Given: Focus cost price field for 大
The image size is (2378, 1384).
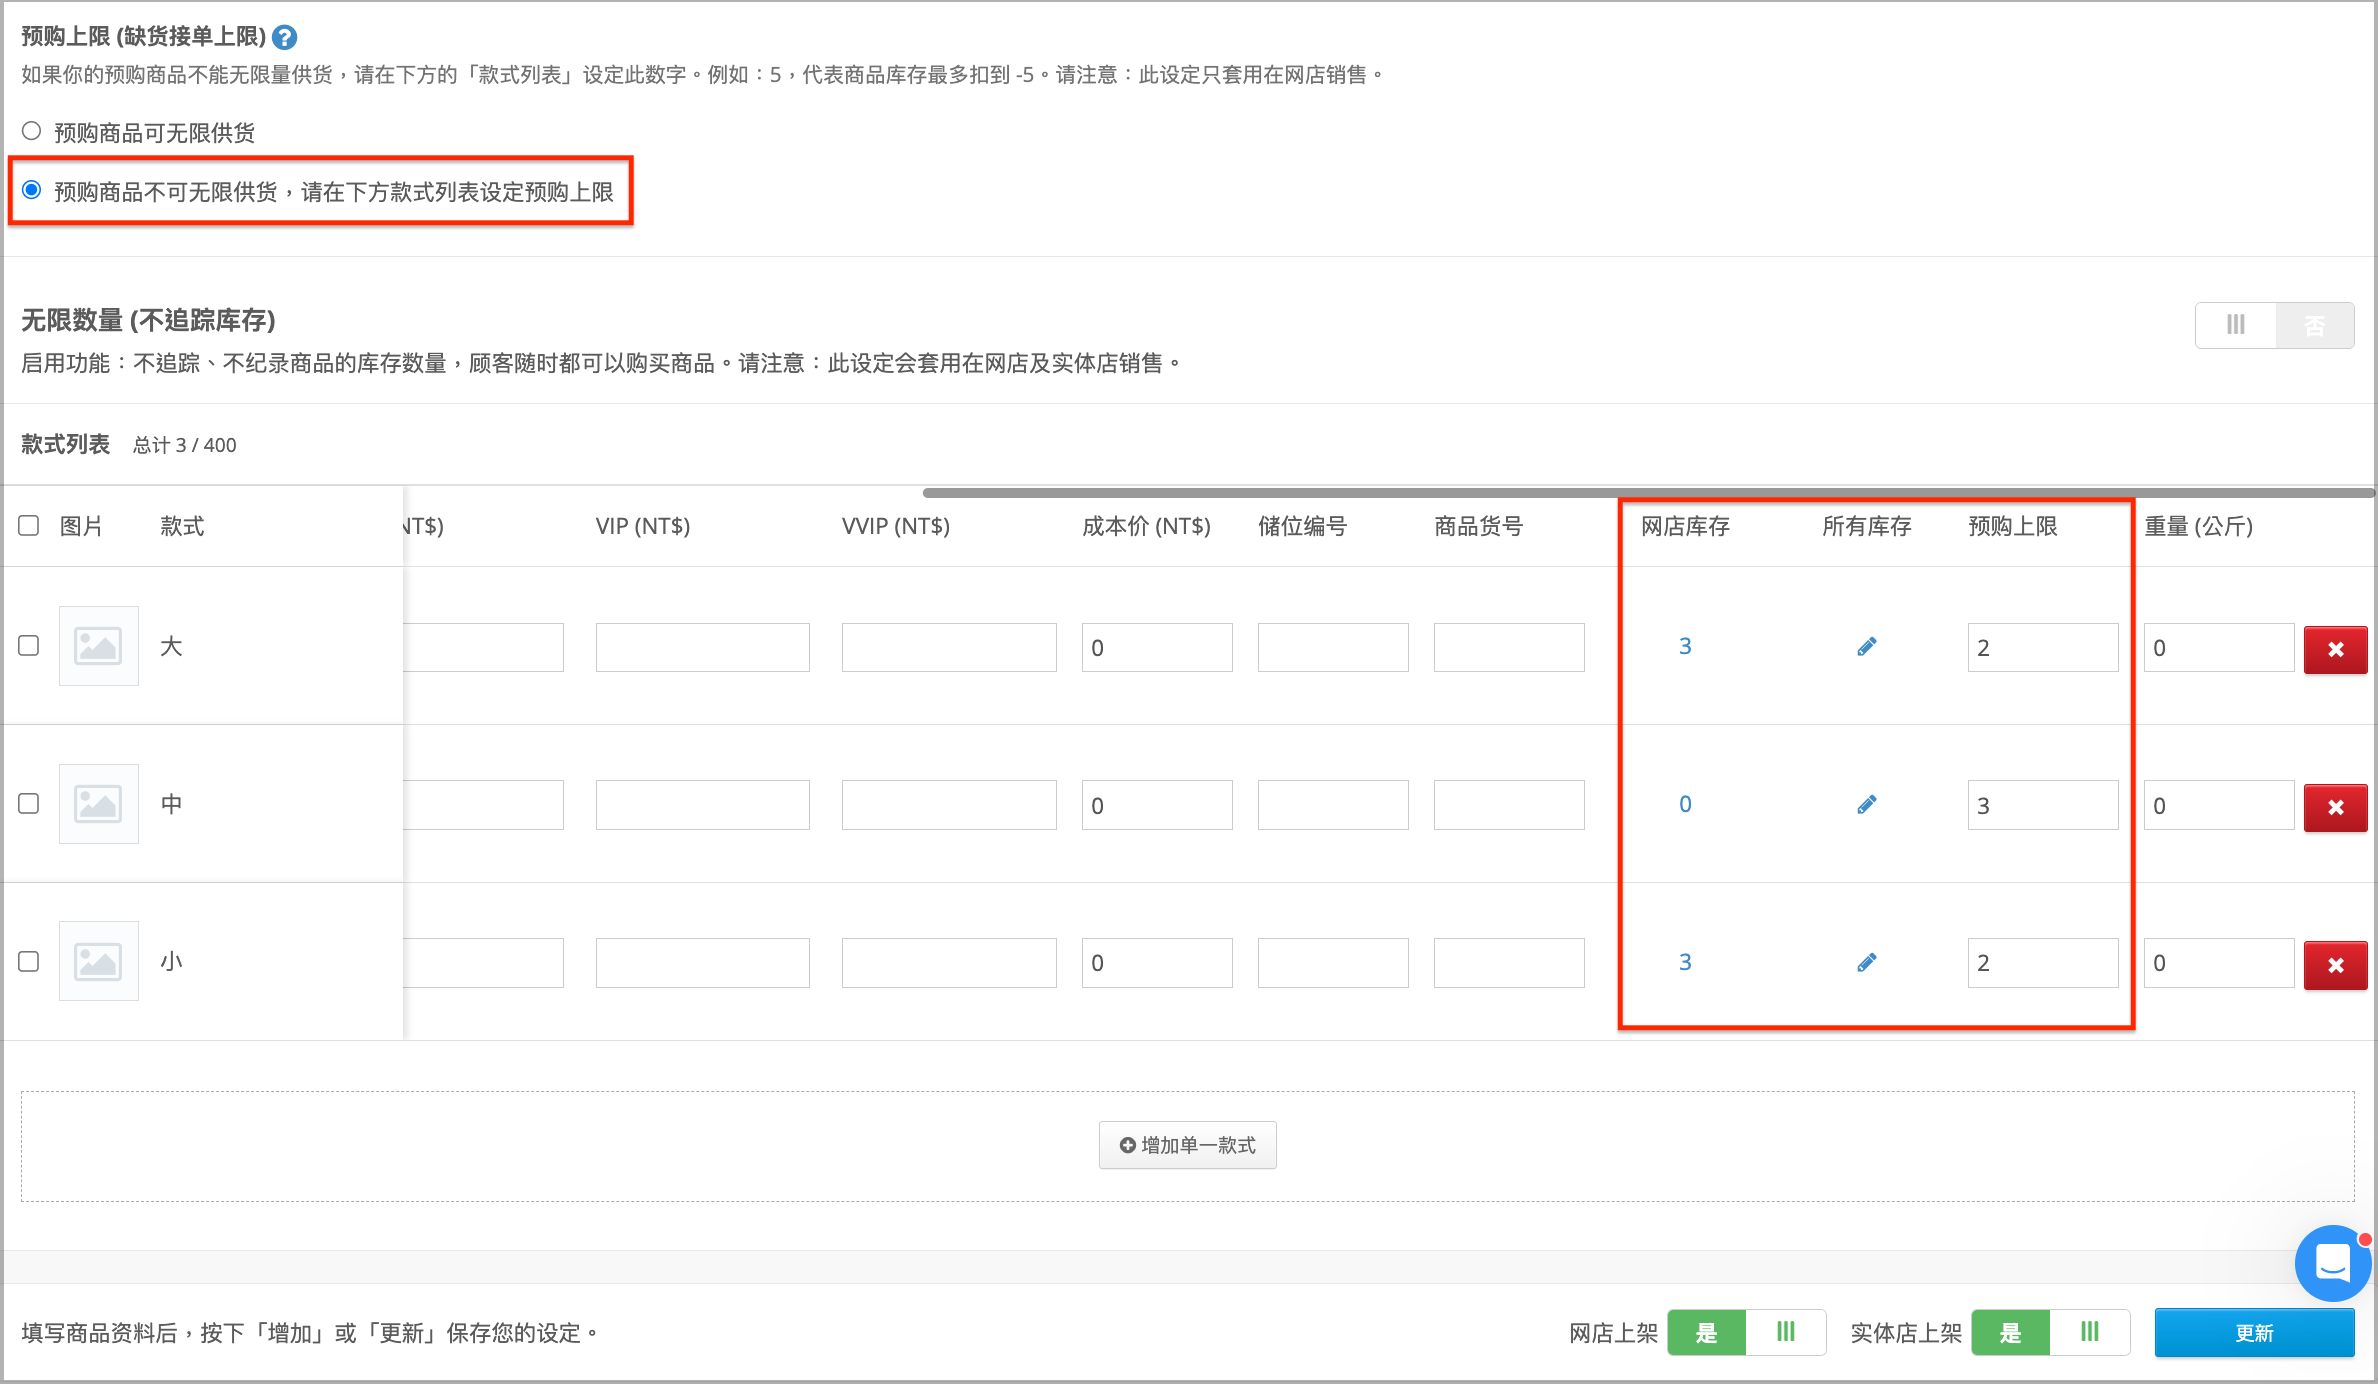Looking at the screenshot, I should [x=1157, y=648].
